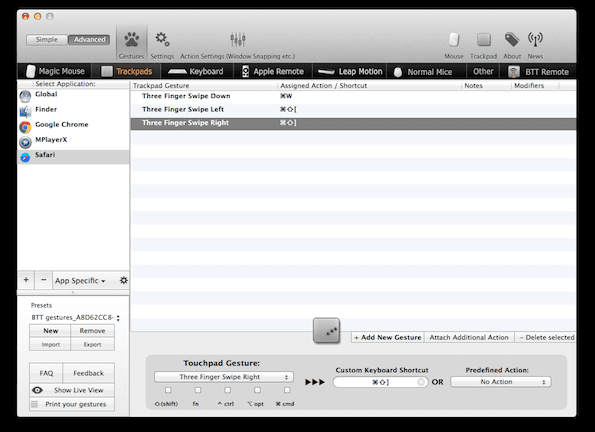595x432 pixels.
Task: Select Global in the application list
Action: (73, 96)
